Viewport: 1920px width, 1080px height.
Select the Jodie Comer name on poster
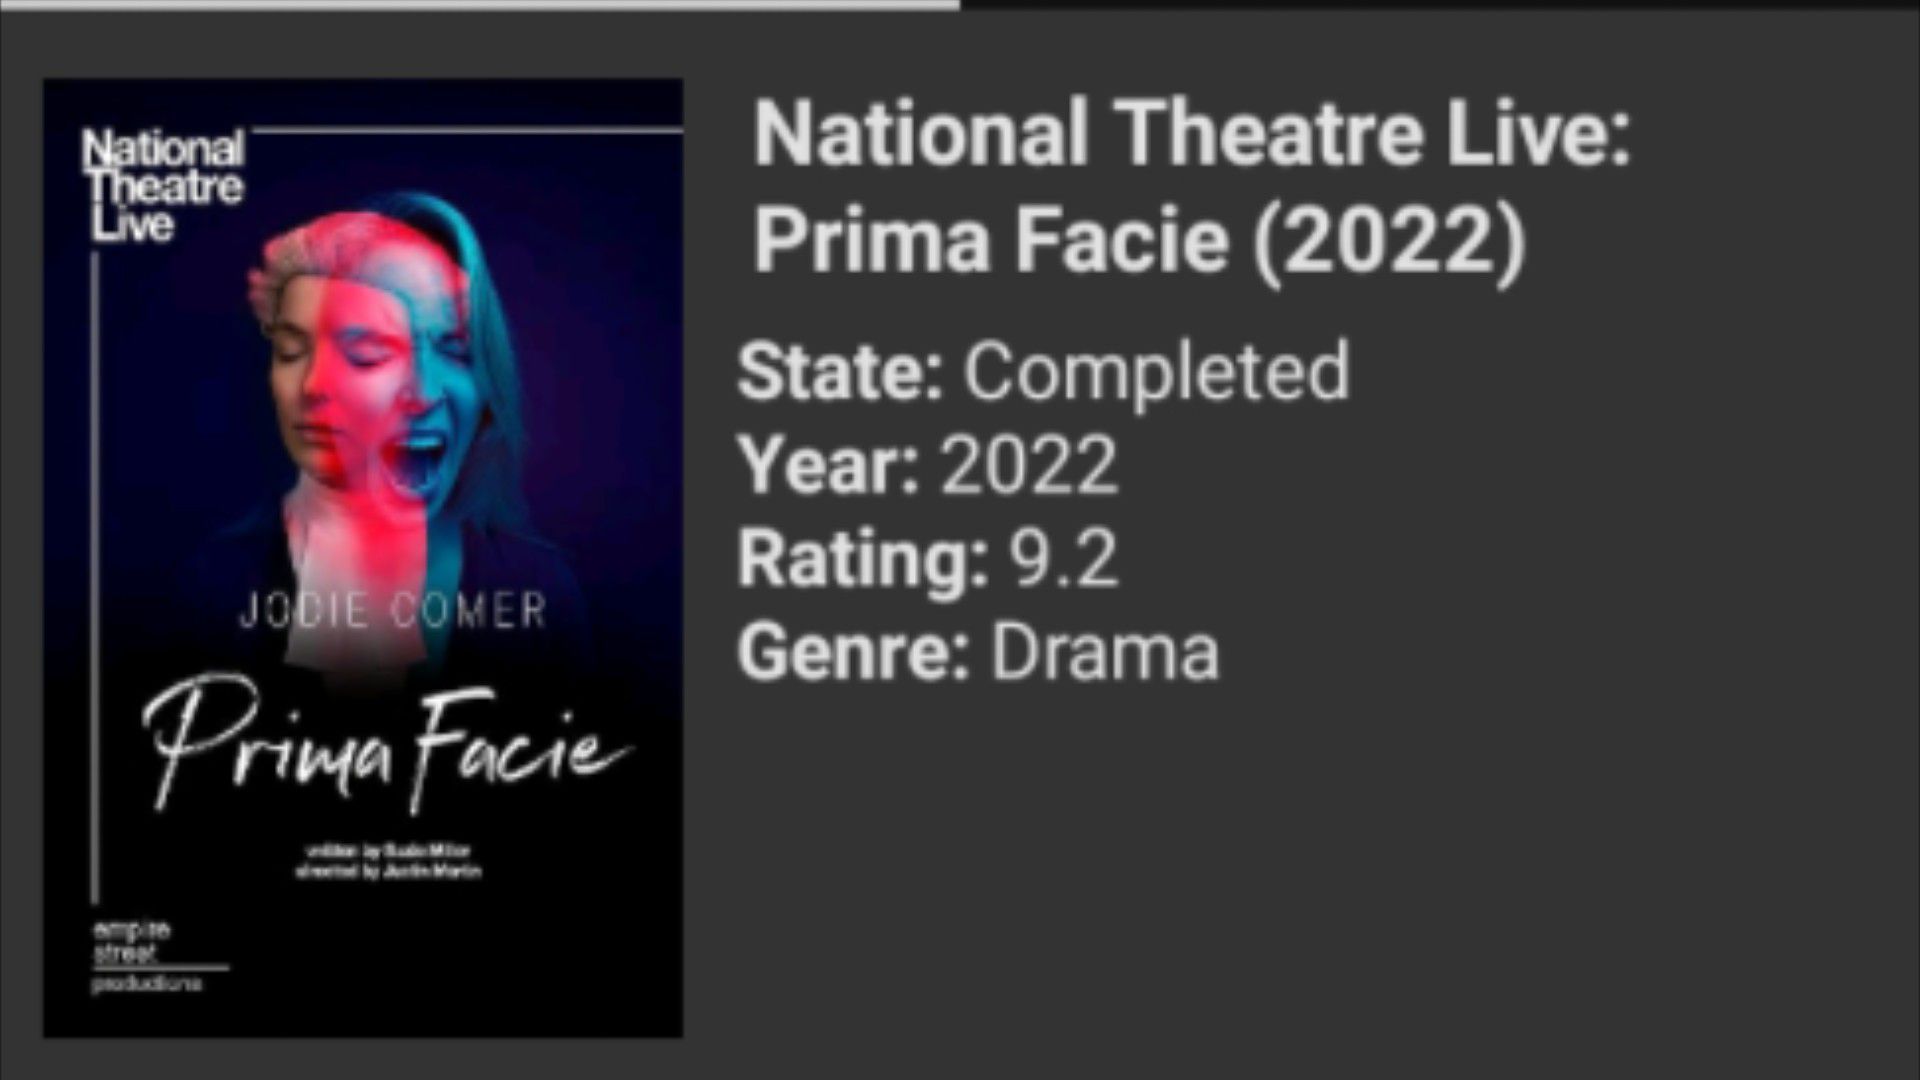[393, 611]
